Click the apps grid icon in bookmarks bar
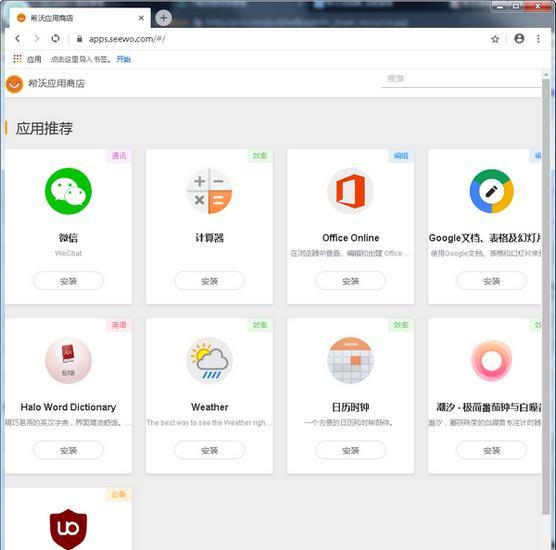 (x=17, y=59)
